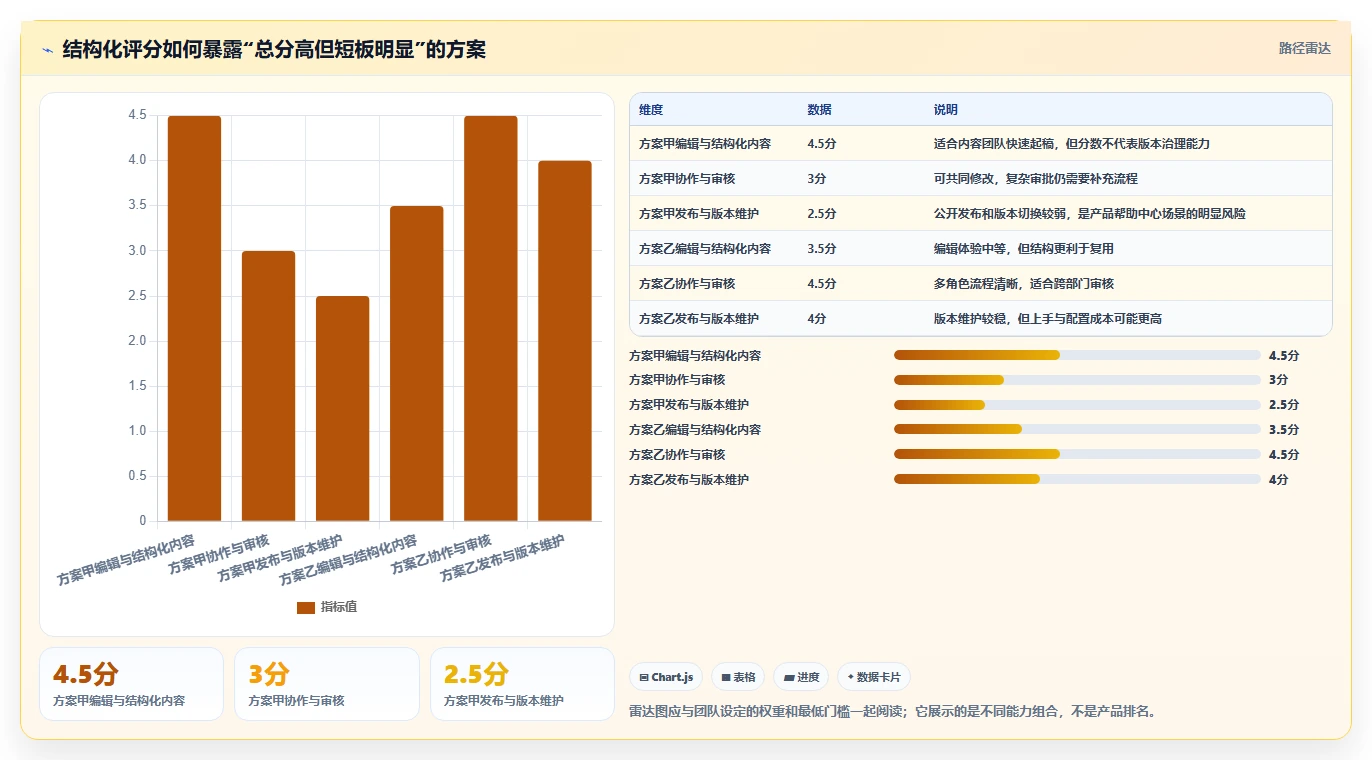Click the footnote starting 雷达图应与团队设定的权重
This screenshot has height=760, width=1372.
pyautogui.click(x=893, y=712)
